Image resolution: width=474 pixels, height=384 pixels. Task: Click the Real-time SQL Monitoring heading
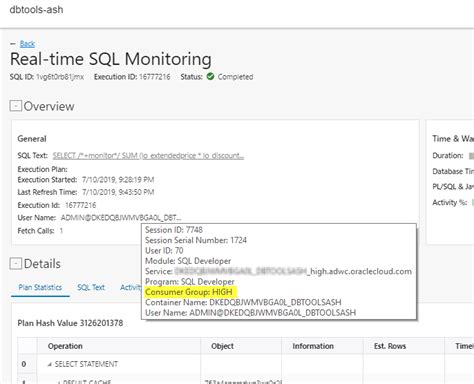click(x=111, y=59)
